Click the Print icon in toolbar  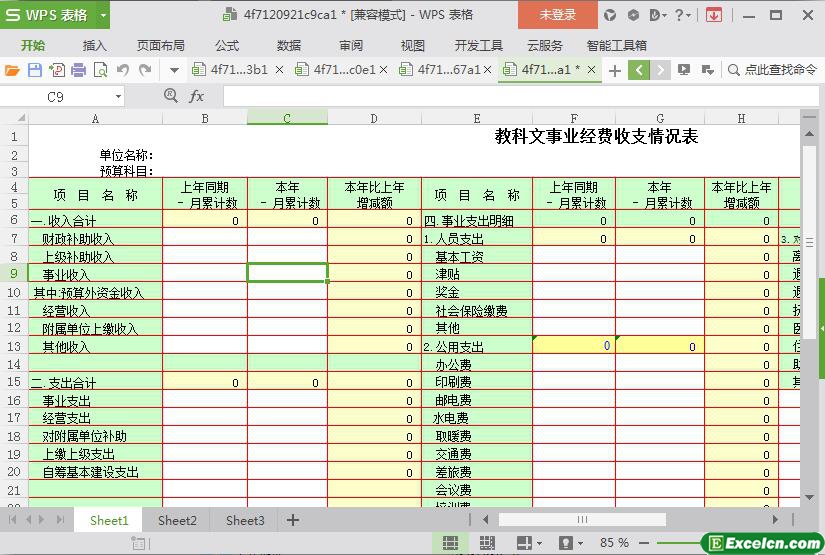[78, 70]
